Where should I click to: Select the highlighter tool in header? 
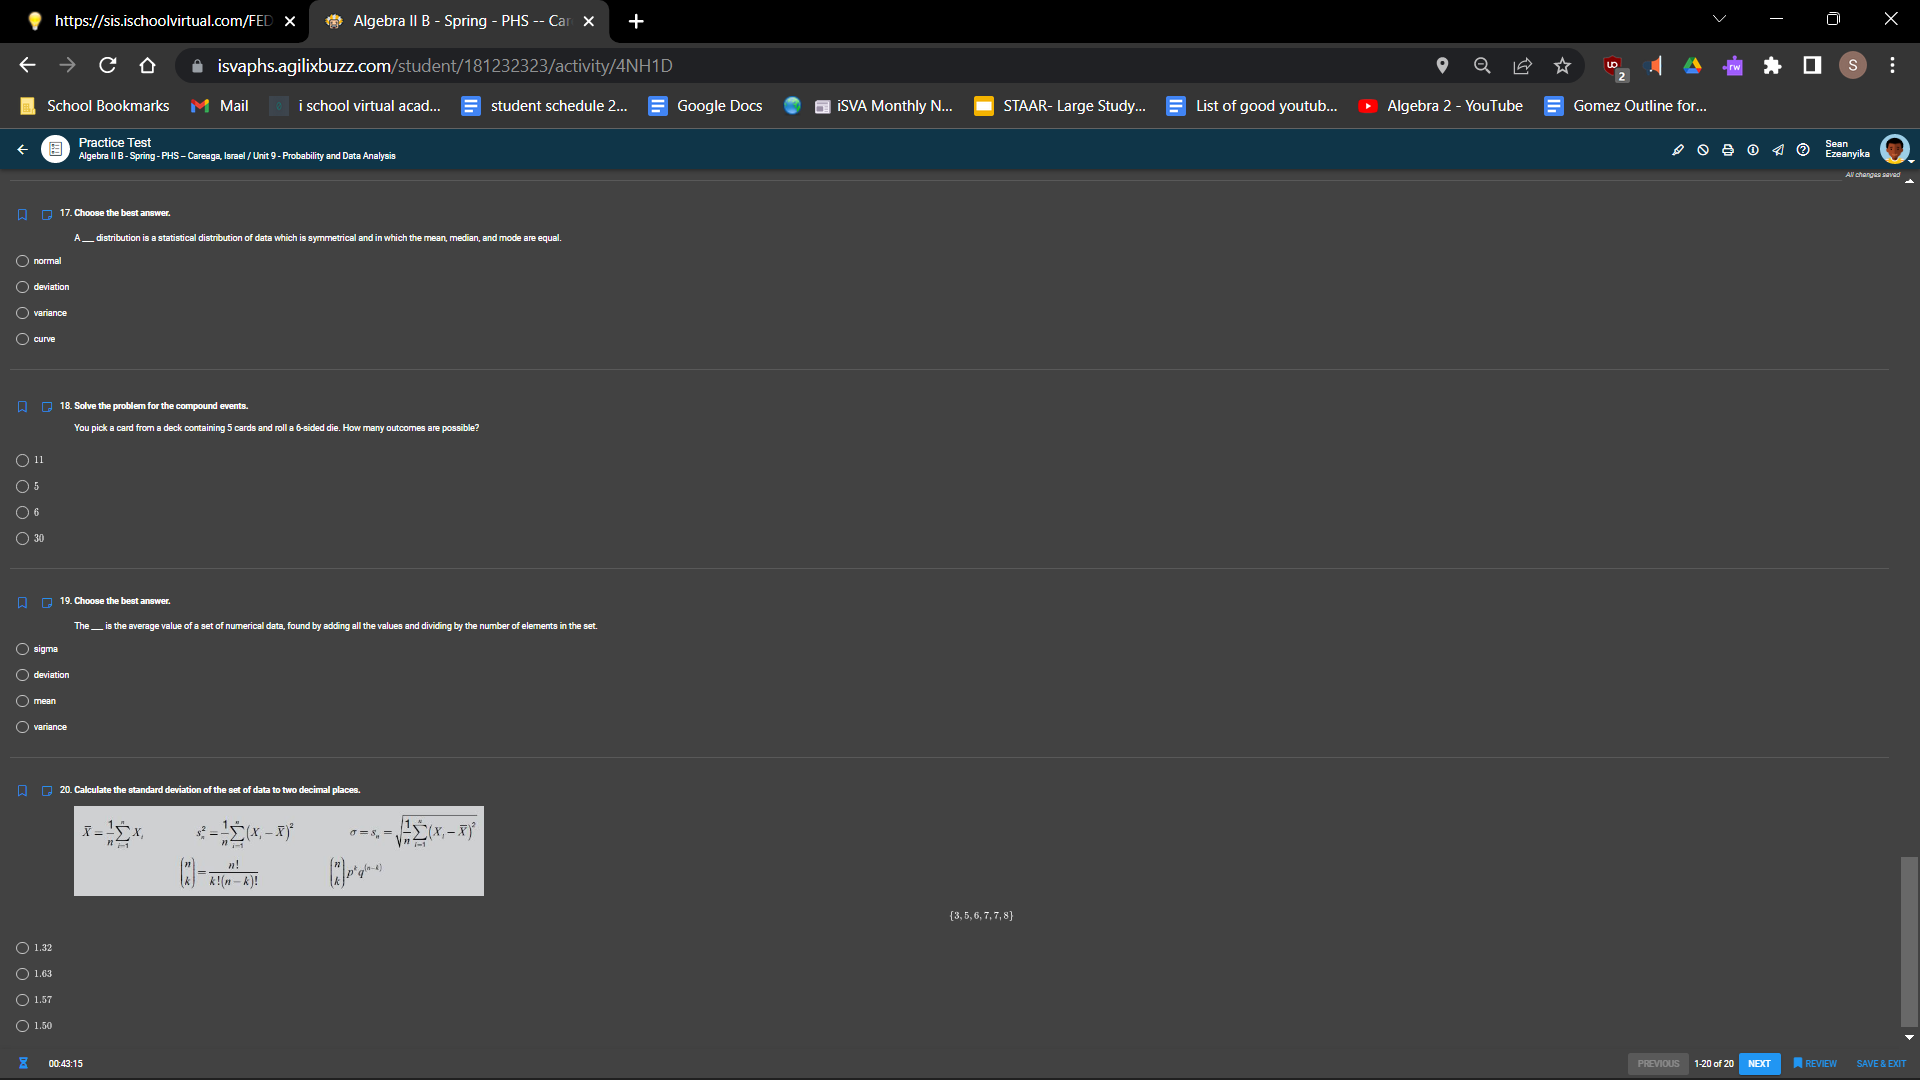[1678, 150]
